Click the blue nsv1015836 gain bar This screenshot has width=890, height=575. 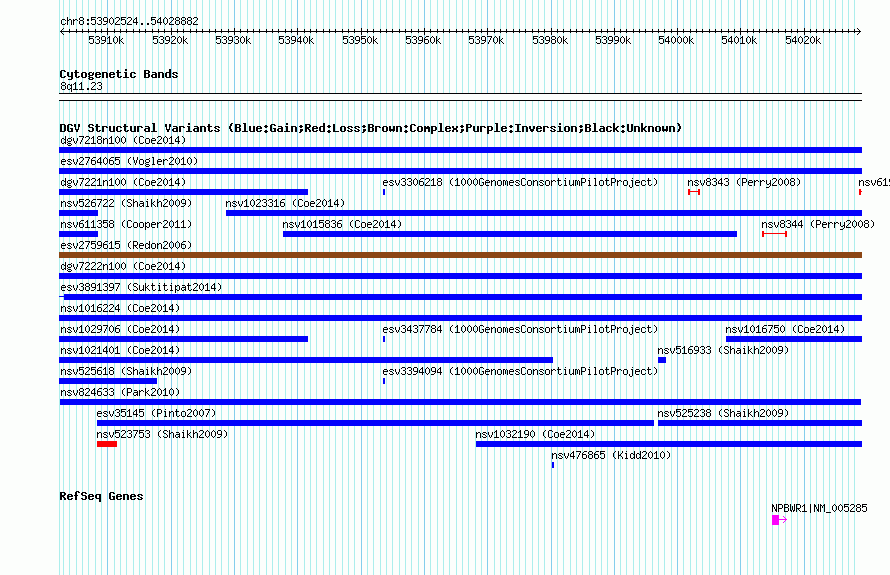(510, 234)
